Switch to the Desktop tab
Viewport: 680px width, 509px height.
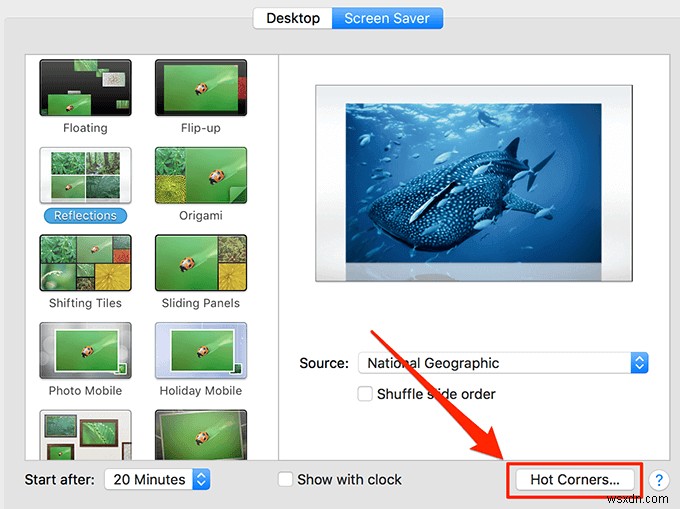click(x=293, y=18)
